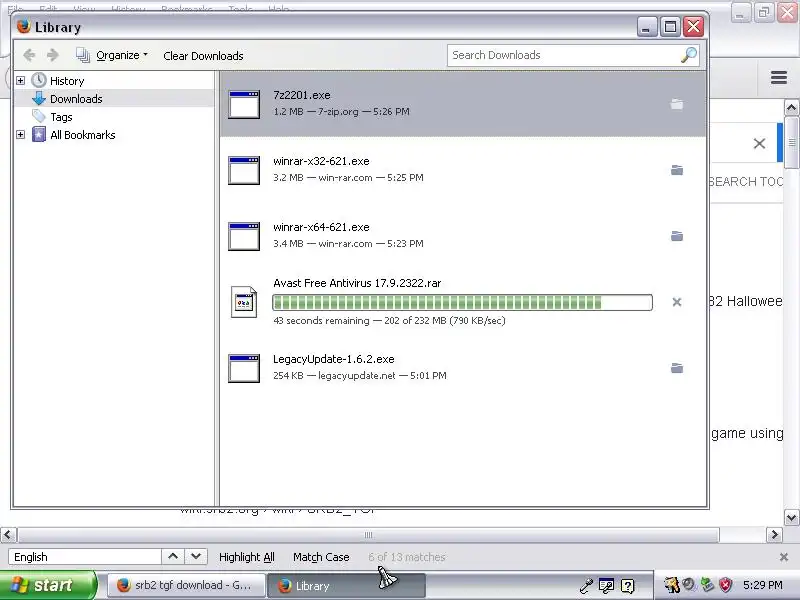Switch to srb2 tgf download taskbar window

pos(186,585)
